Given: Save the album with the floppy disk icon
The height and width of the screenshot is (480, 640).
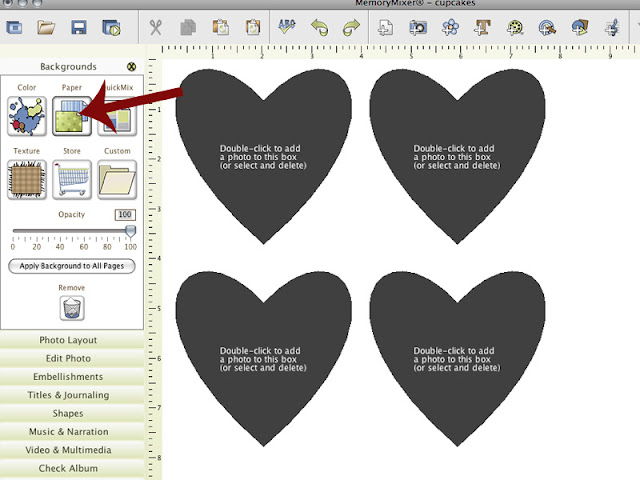Looking at the screenshot, I should (79, 28).
